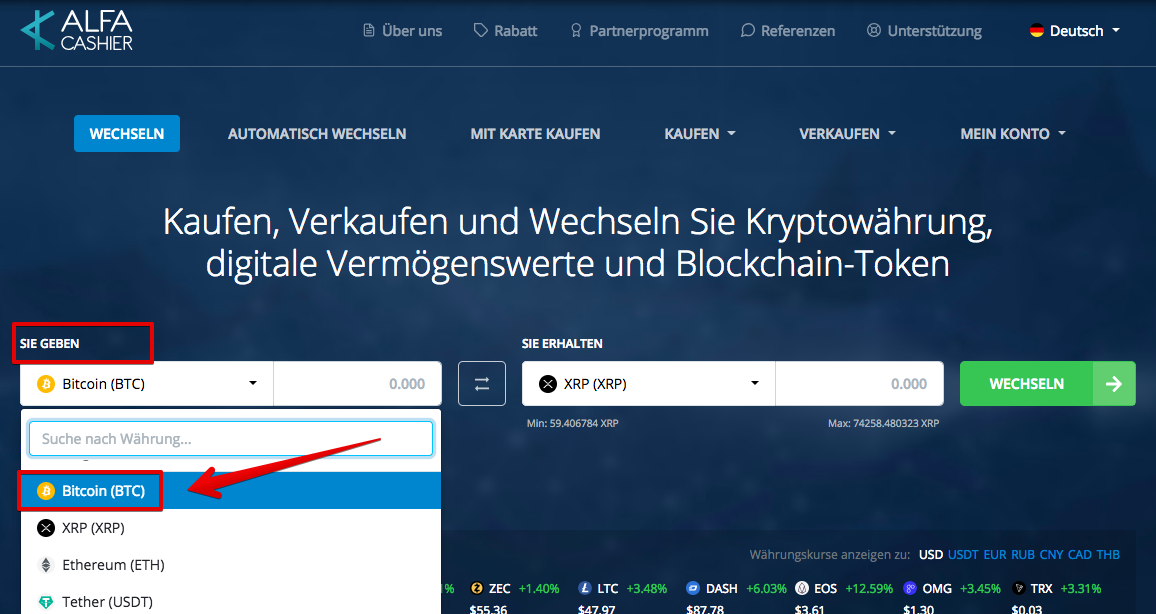Click the German flag icon
The image size is (1156, 614).
pos(1037,30)
